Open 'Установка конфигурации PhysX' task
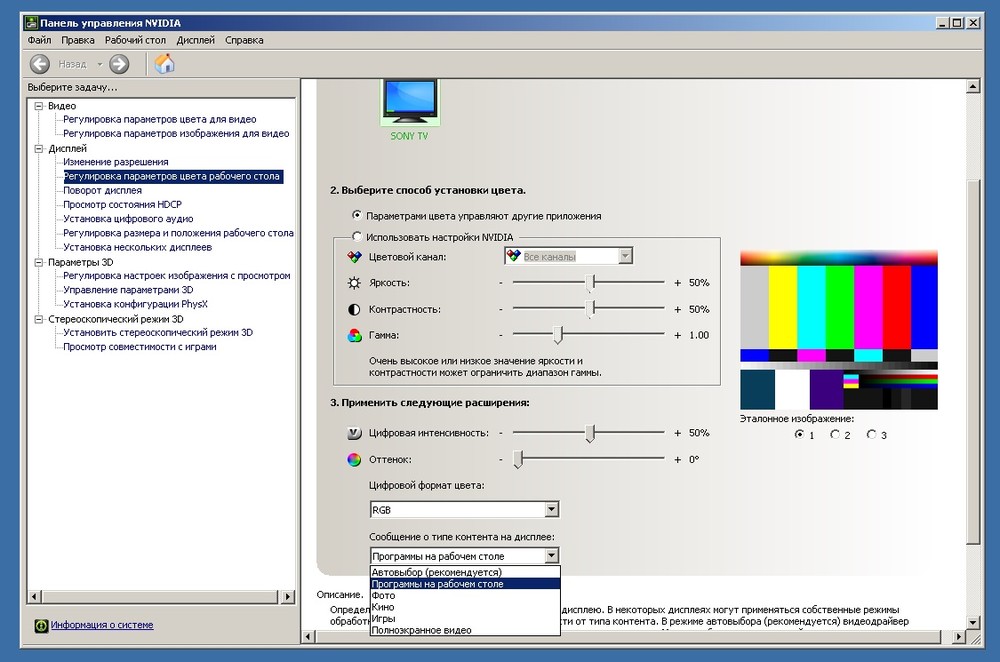Viewport: 1000px width, 662px height. (135, 304)
